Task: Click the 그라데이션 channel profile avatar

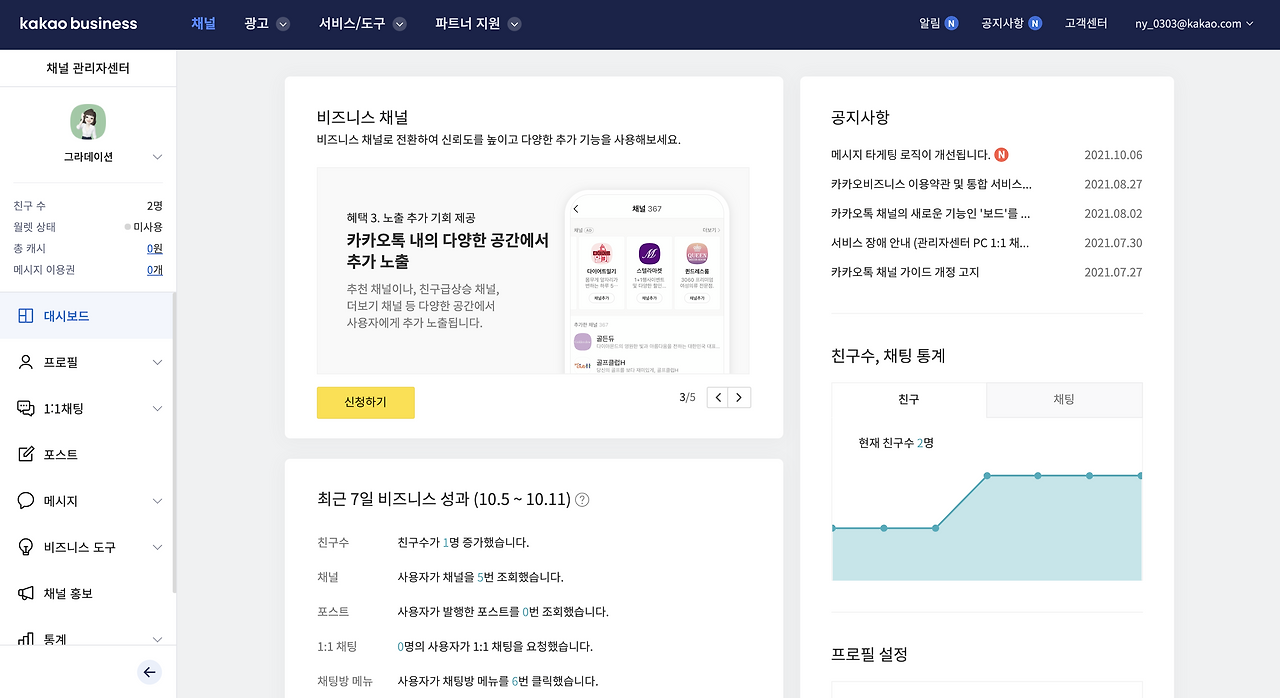Action: click(x=88, y=122)
